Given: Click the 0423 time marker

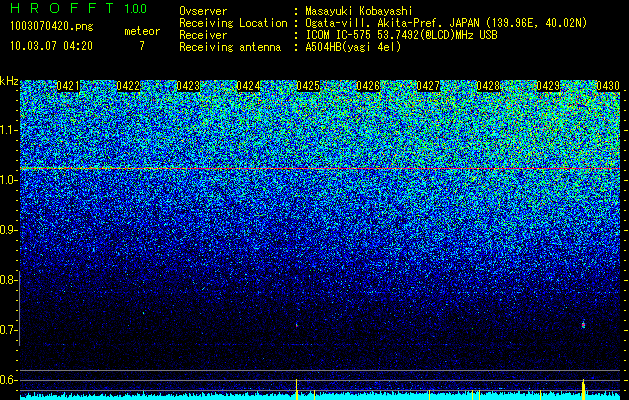Looking at the screenshot, I should point(188,86).
